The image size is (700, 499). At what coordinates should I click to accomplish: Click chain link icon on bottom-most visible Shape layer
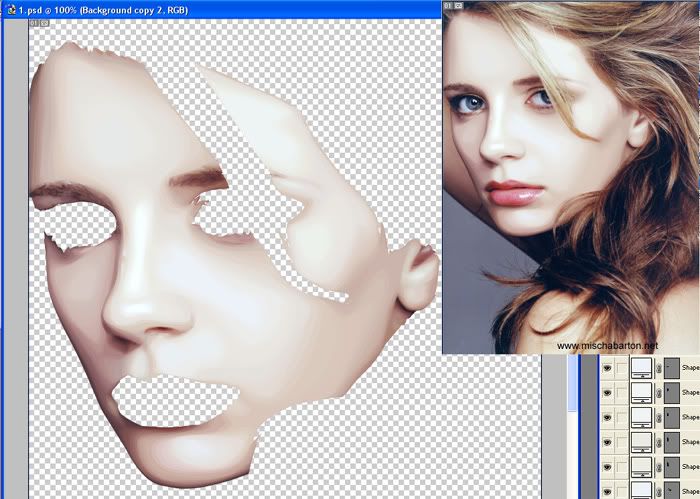[x=658, y=491]
